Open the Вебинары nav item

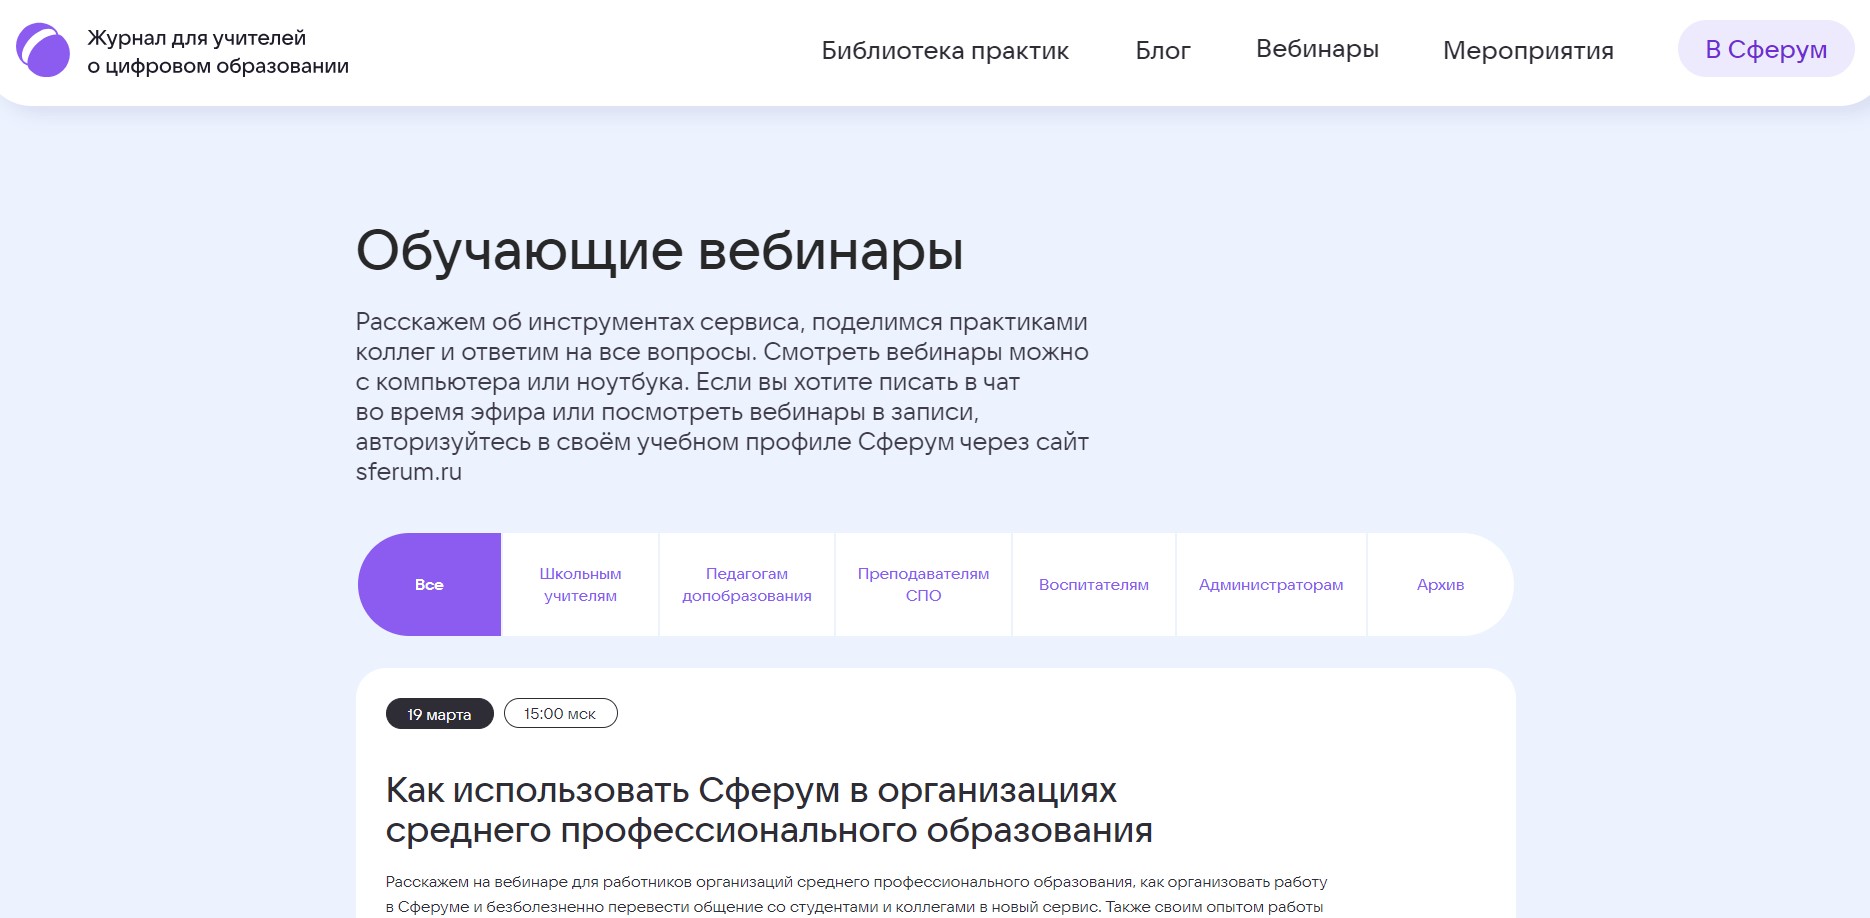tap(1317, 49)
